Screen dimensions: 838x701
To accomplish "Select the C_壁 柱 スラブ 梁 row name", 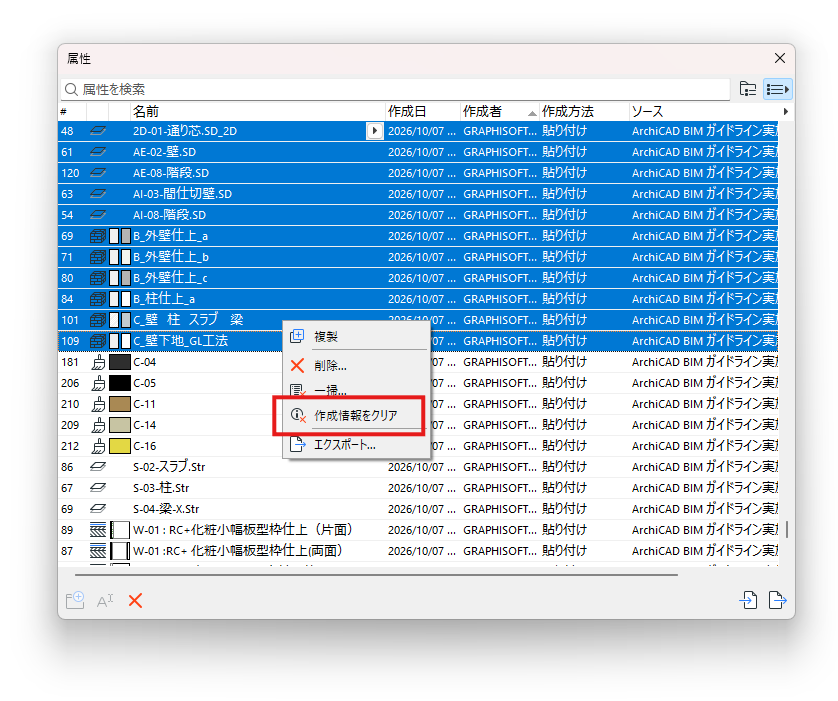I will pos(188,320).
